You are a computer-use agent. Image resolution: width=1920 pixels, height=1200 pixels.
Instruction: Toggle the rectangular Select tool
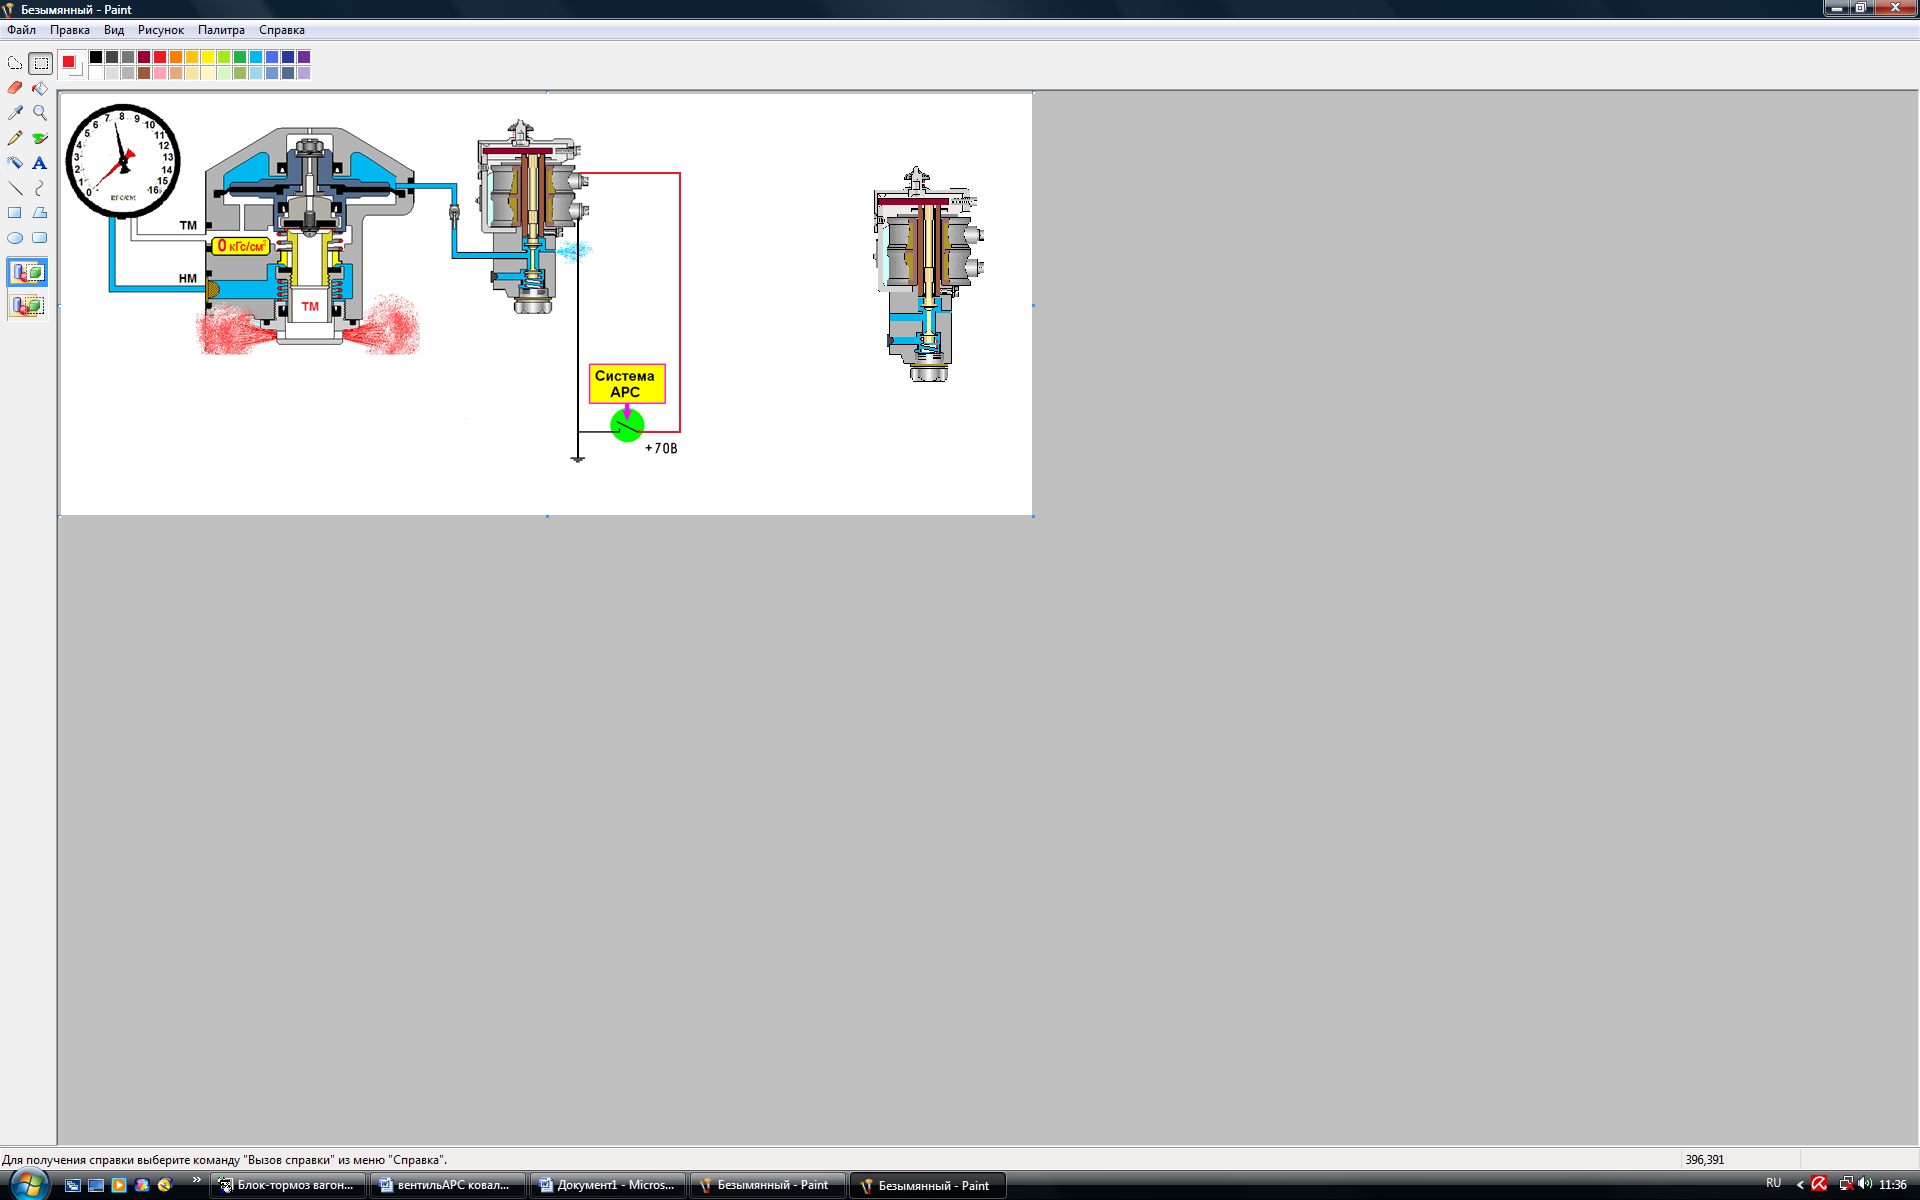(40, 63)
